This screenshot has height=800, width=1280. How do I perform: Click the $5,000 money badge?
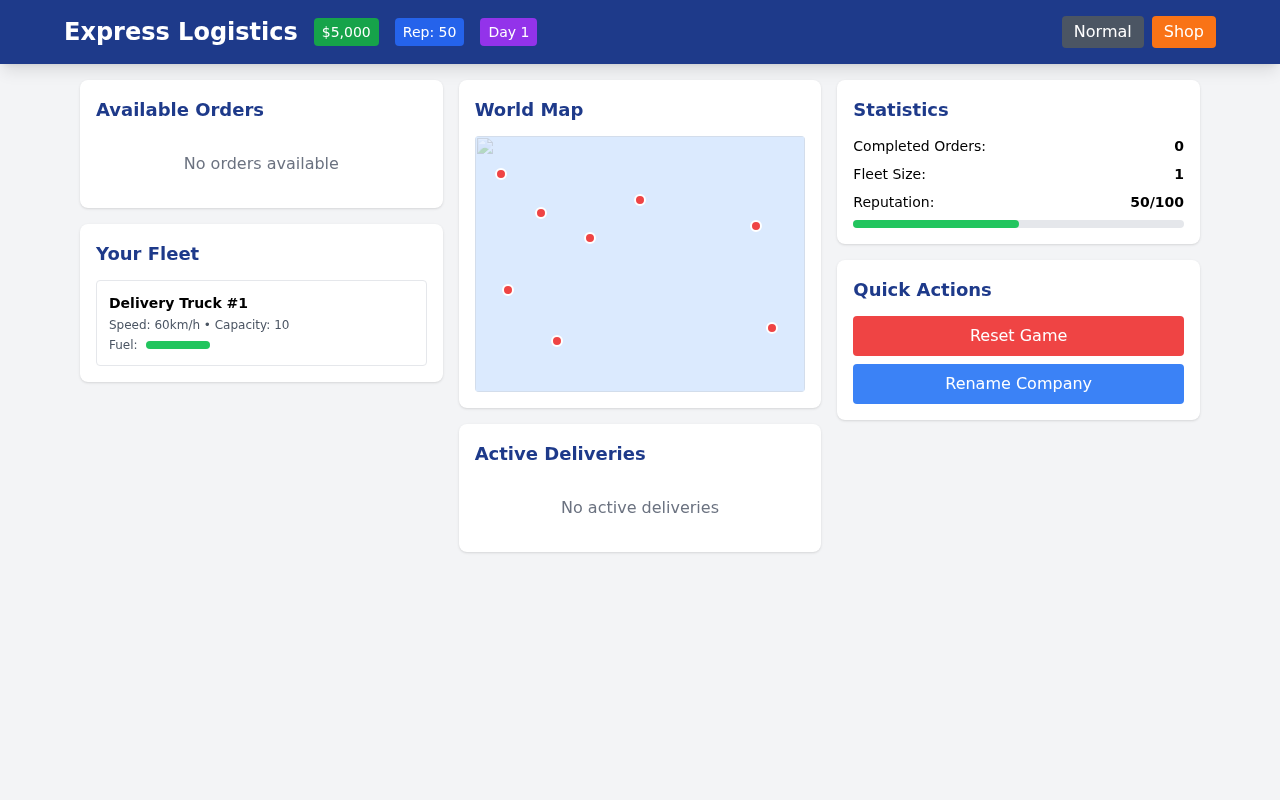(346, 32)
